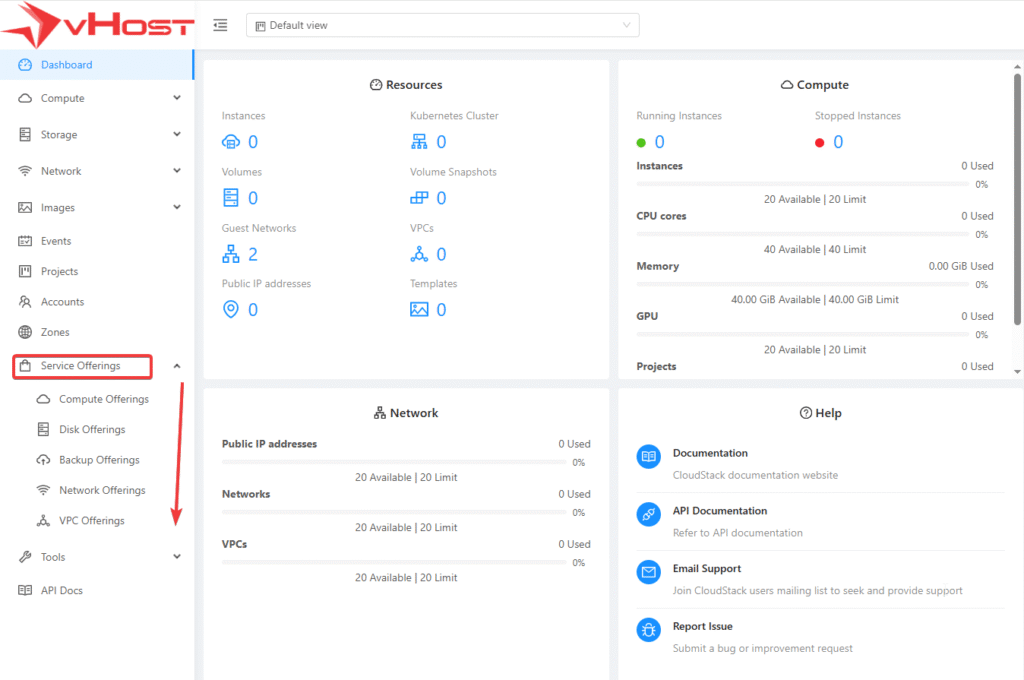
Task: Open the Events sidebar item
Action: [x=56, y=241]
